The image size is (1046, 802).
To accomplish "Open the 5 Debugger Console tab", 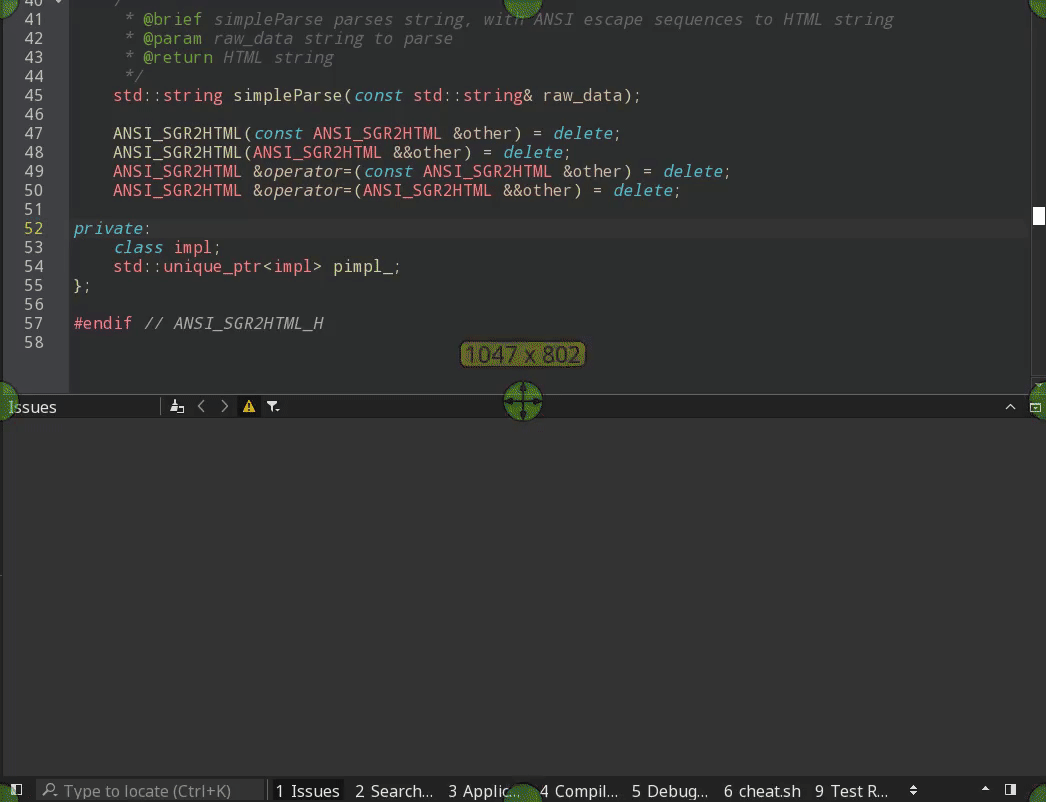I will click(670, 791).
